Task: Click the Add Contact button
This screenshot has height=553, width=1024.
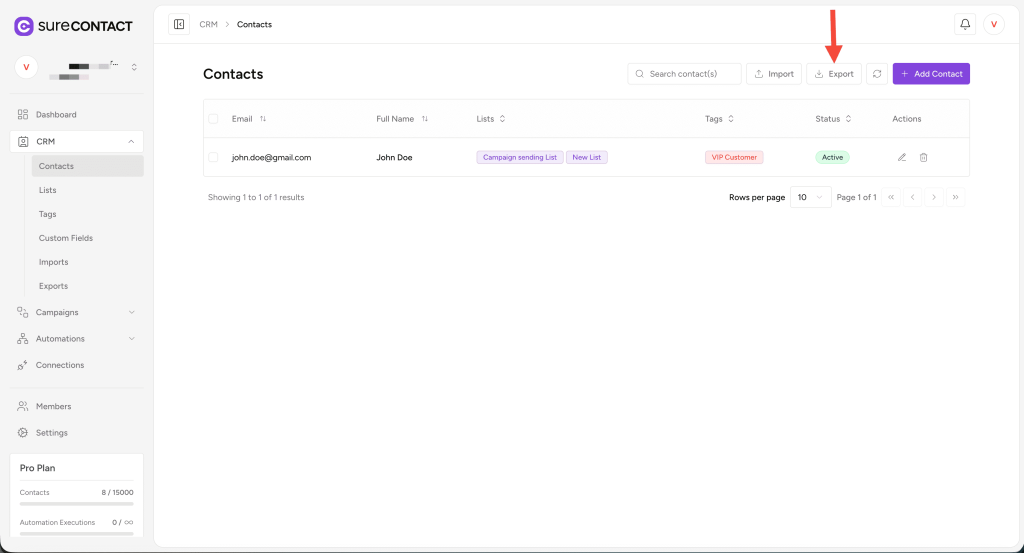Action: pyautogui.click(x=931, y=74)
